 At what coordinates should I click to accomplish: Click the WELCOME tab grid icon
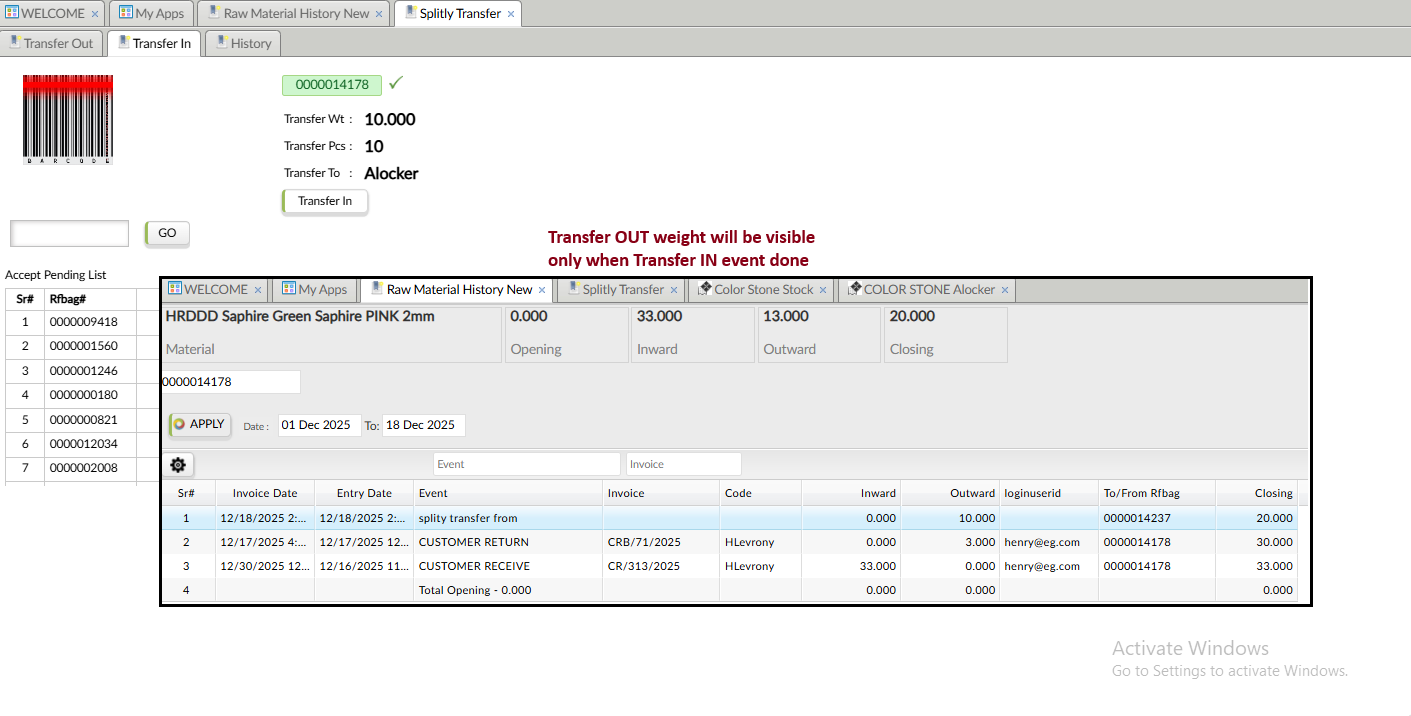[11, 13]
